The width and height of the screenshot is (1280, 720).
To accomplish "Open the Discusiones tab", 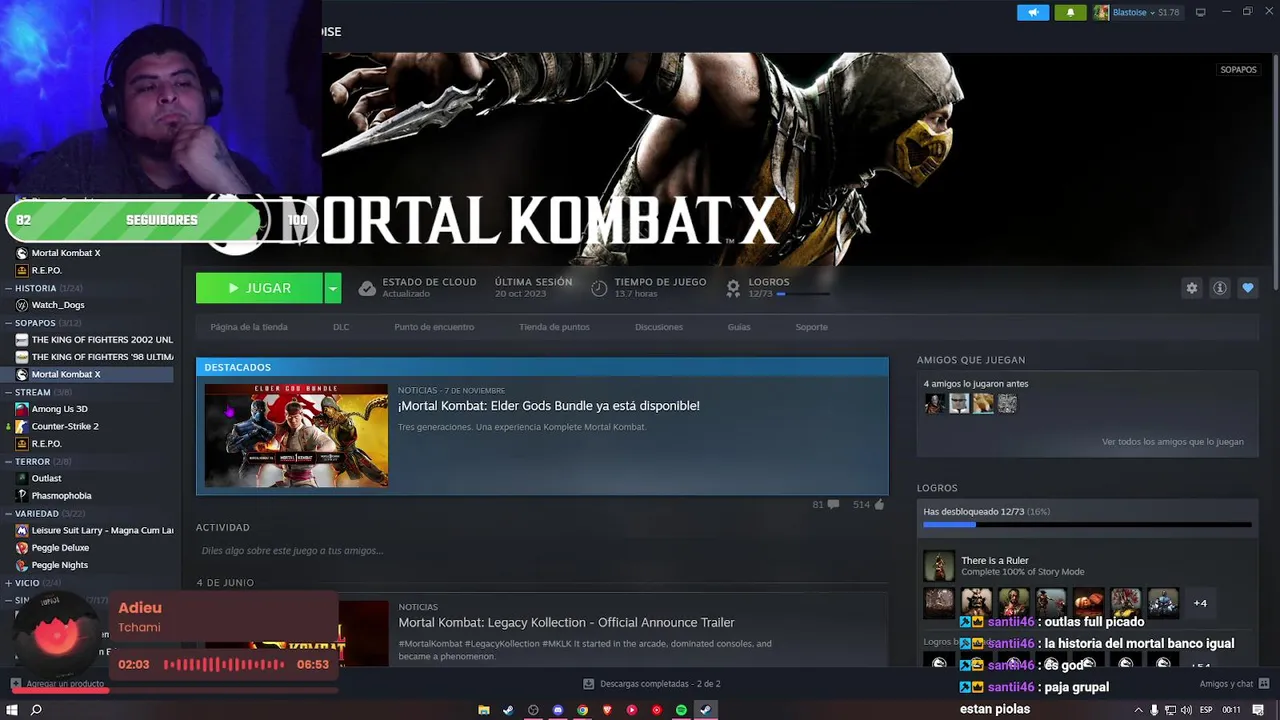I will 659,327.
